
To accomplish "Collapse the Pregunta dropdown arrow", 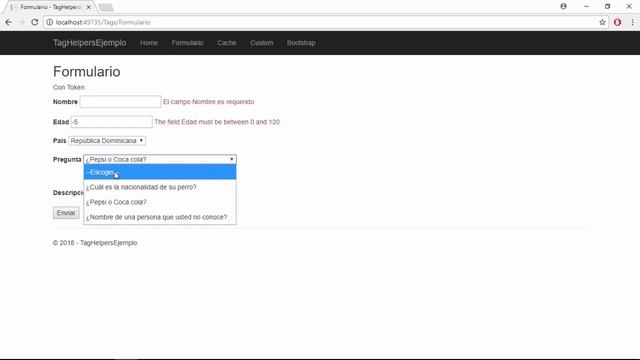I will (x=231, y=159).
